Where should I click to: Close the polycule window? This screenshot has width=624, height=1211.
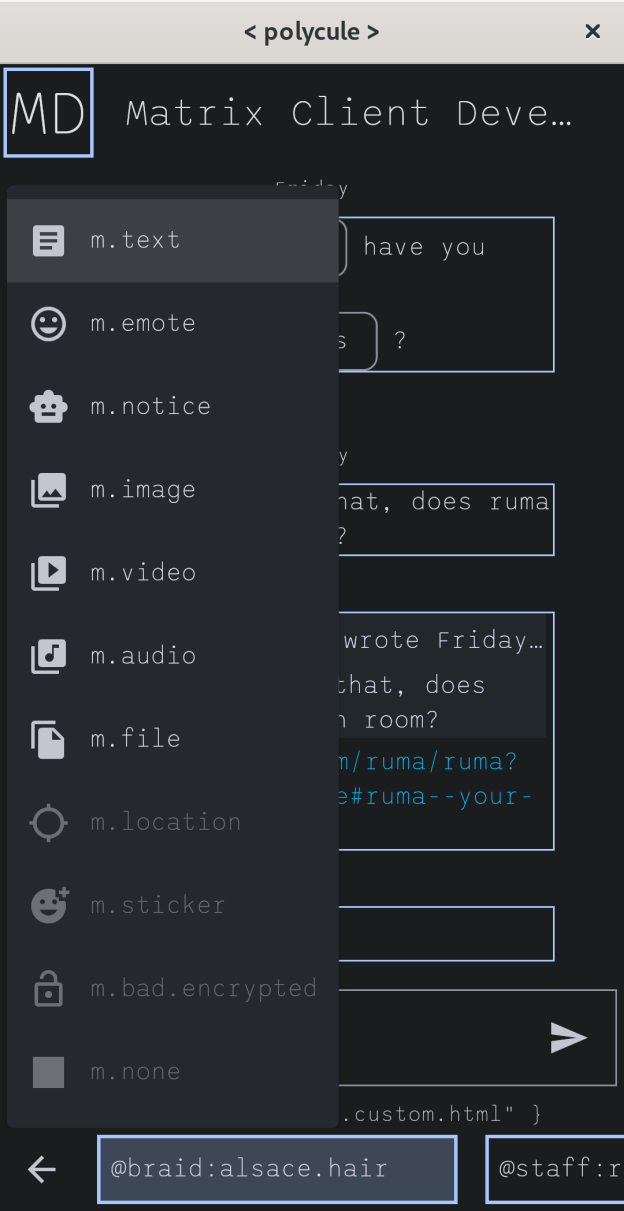[x=593, y=32]
